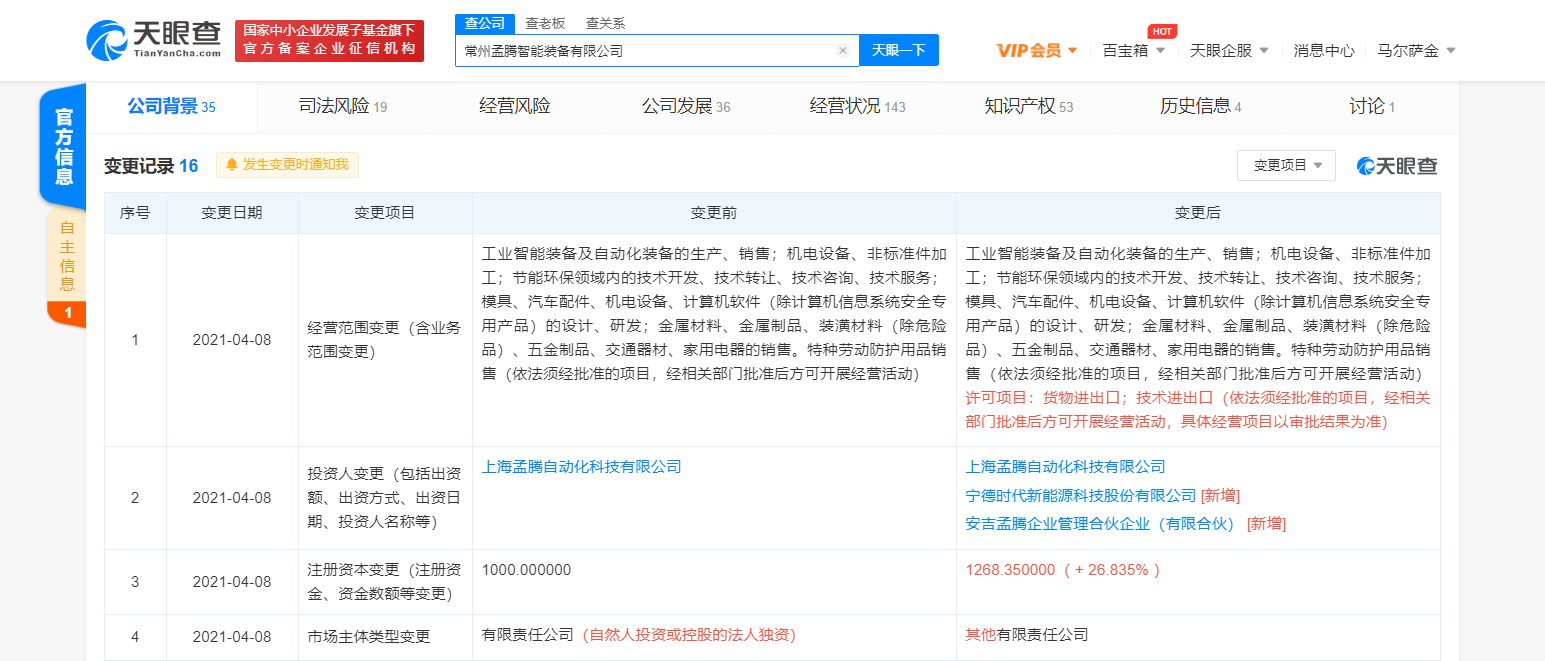The width and height of the screenshot is (1545, 661).
Task: Open the 宁德时代新能源科技股份有限公司 link
Action: (1081, 496)
